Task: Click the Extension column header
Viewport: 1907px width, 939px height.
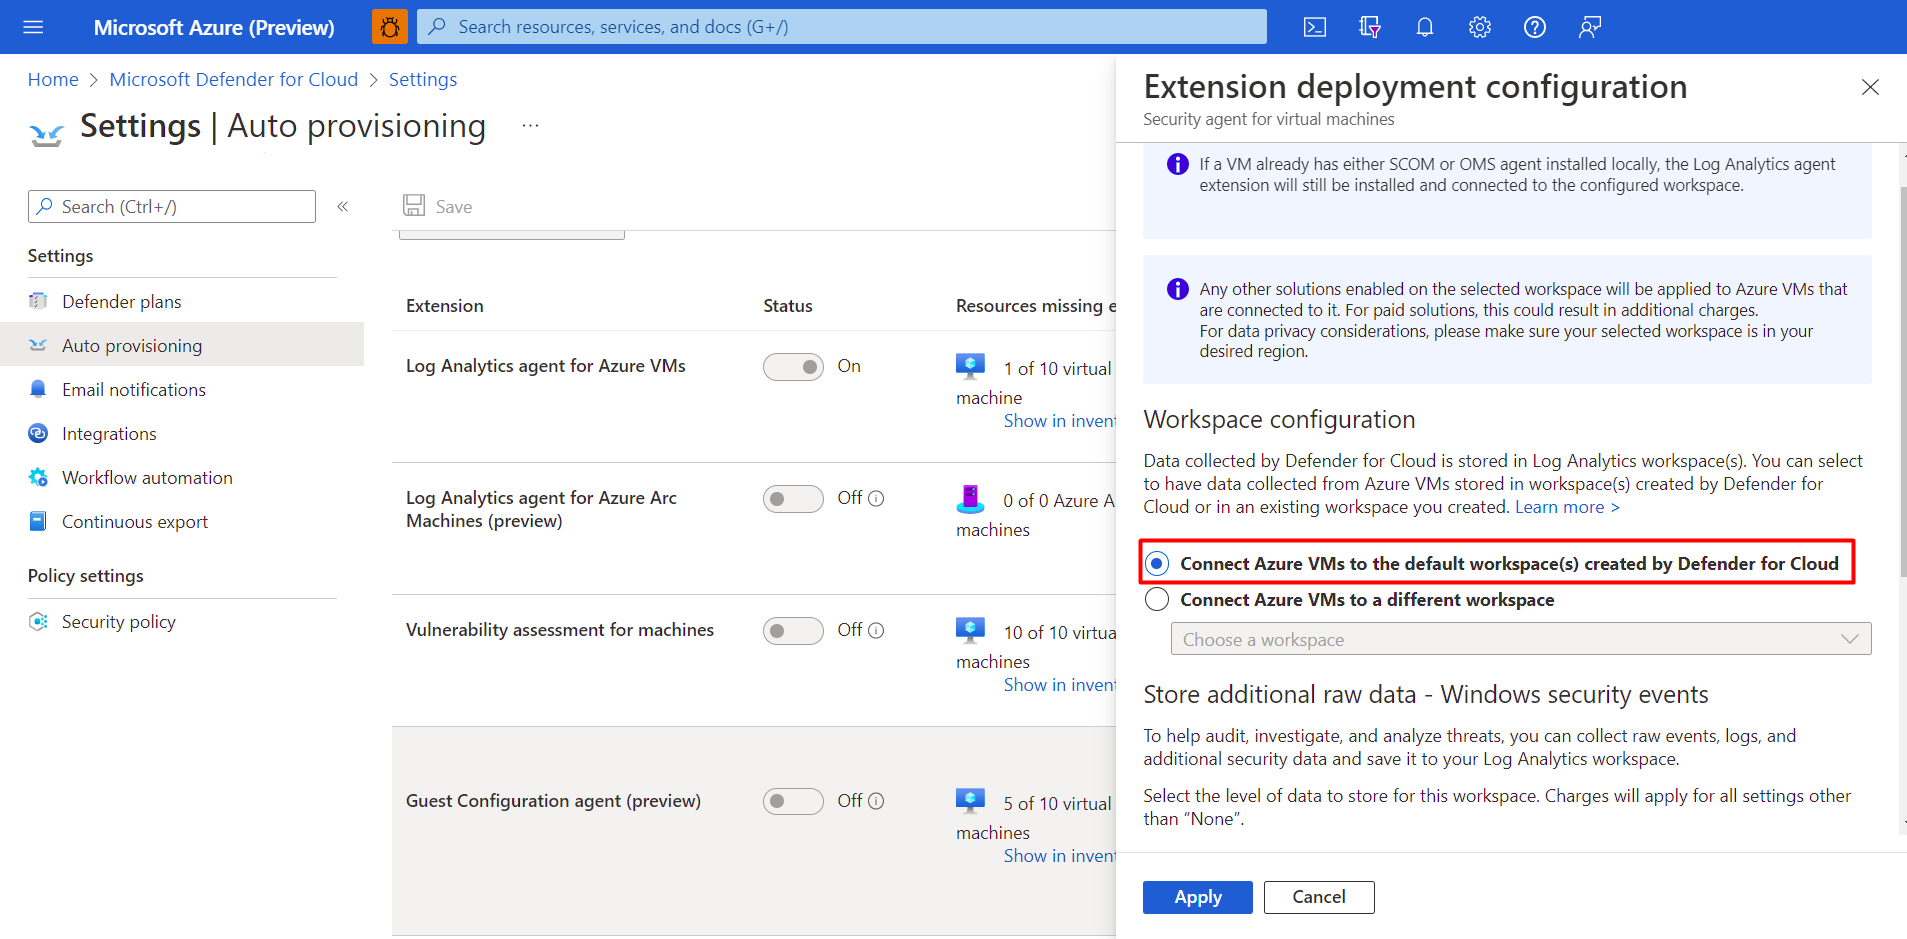Action: pyautogui.click(x=445, y=306)
